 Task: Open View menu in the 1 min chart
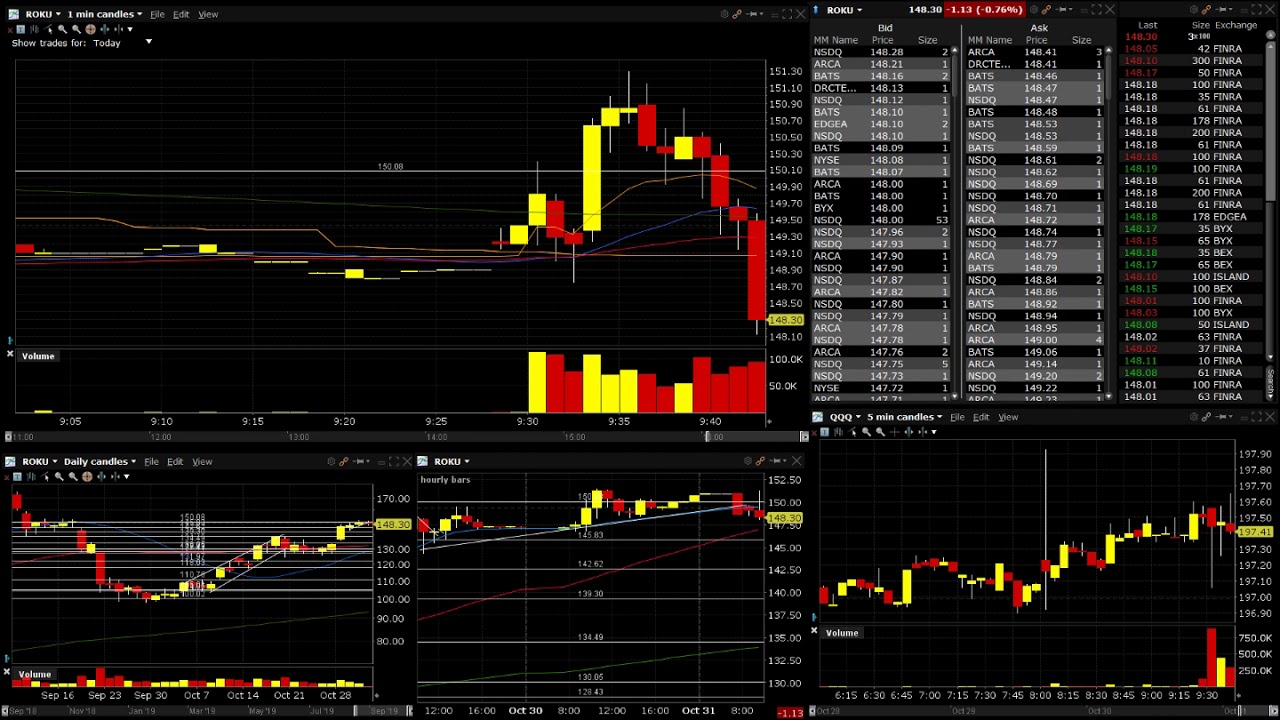[208, 14]
